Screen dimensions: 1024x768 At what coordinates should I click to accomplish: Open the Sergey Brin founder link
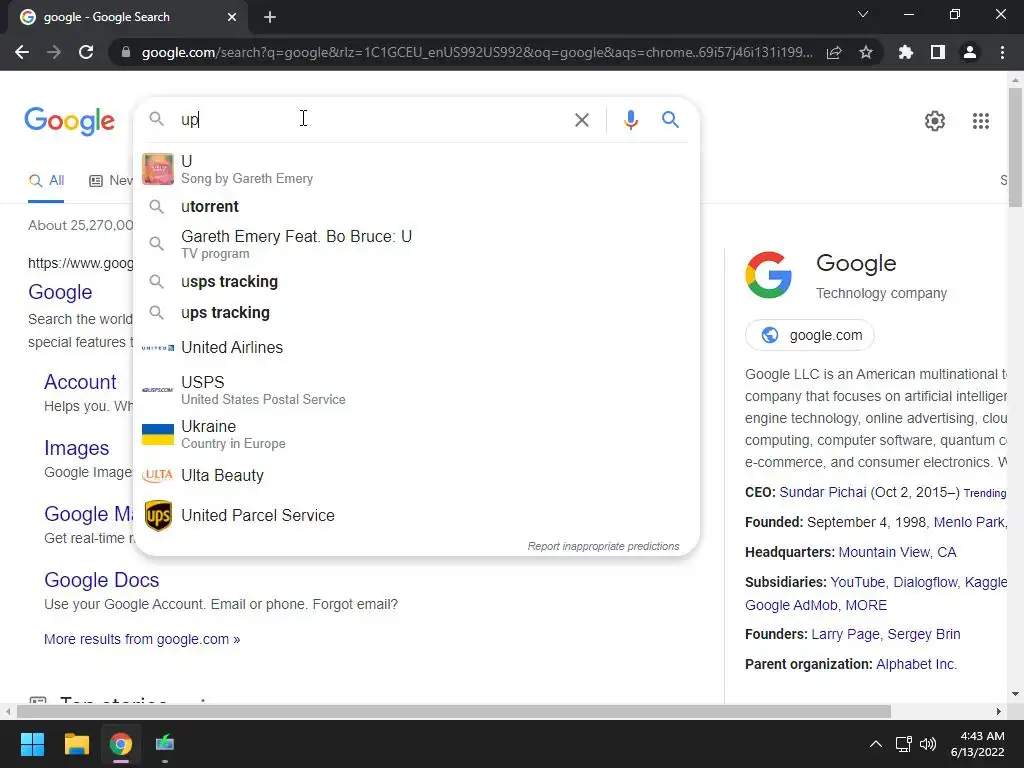pyautogui.click(x=923, y=634)
